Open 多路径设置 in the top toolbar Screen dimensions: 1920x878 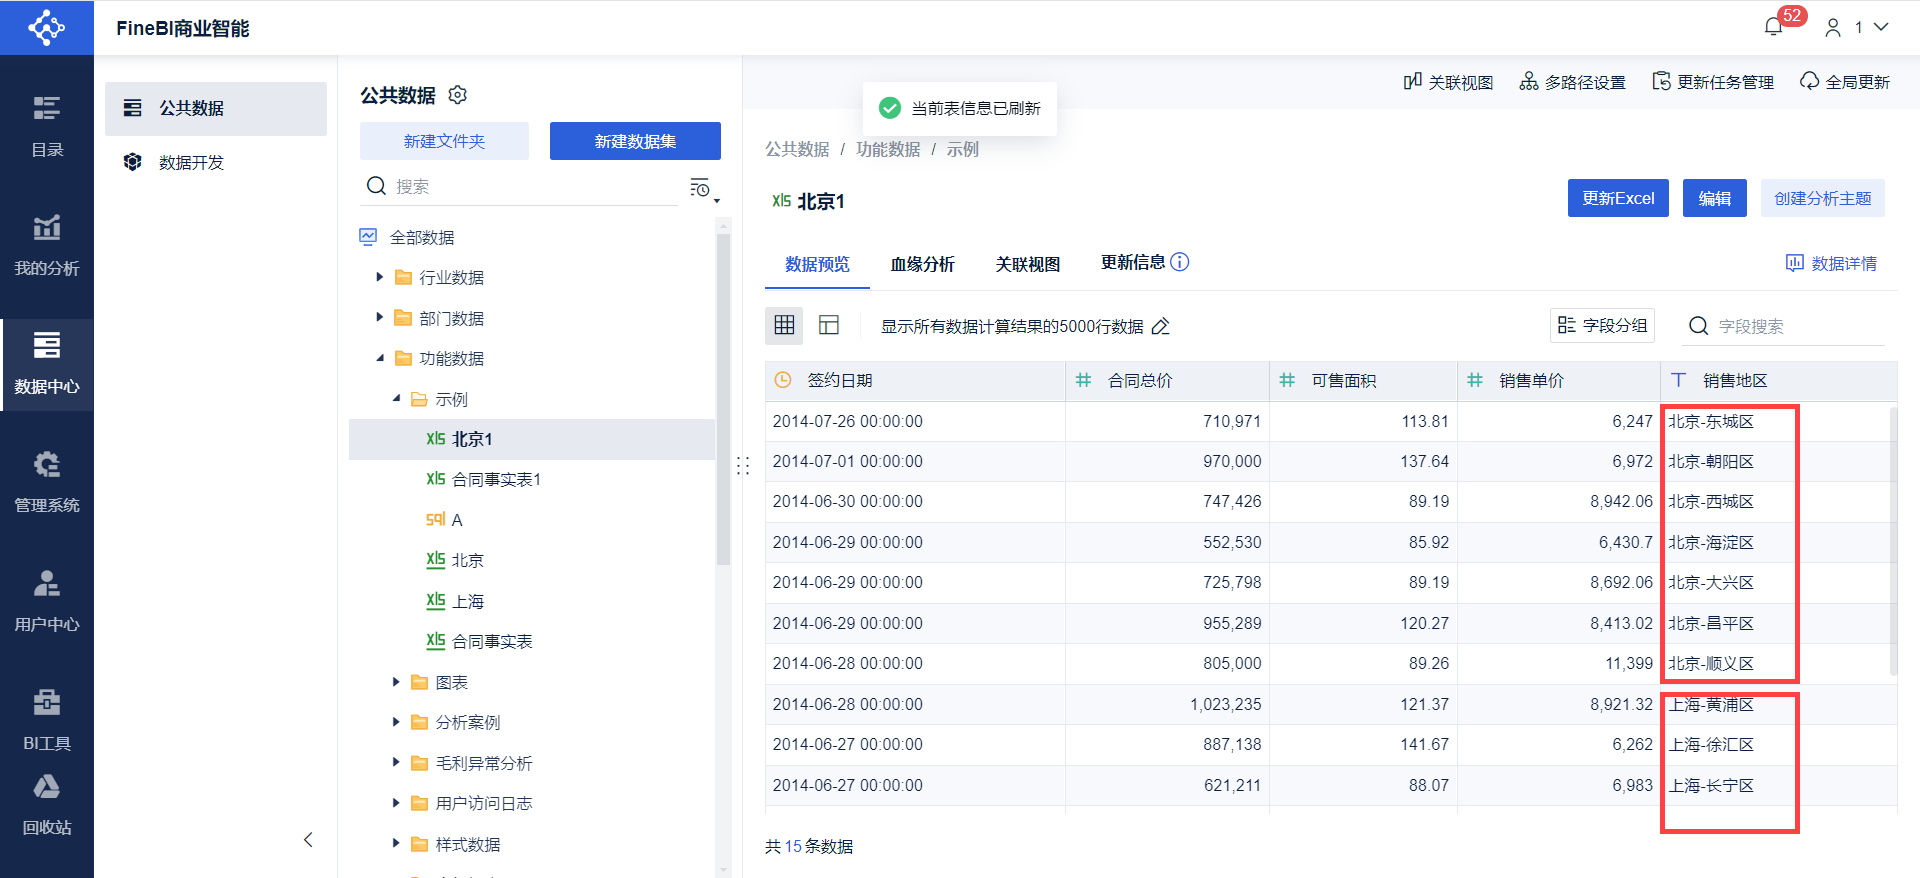pos(1572,82)
